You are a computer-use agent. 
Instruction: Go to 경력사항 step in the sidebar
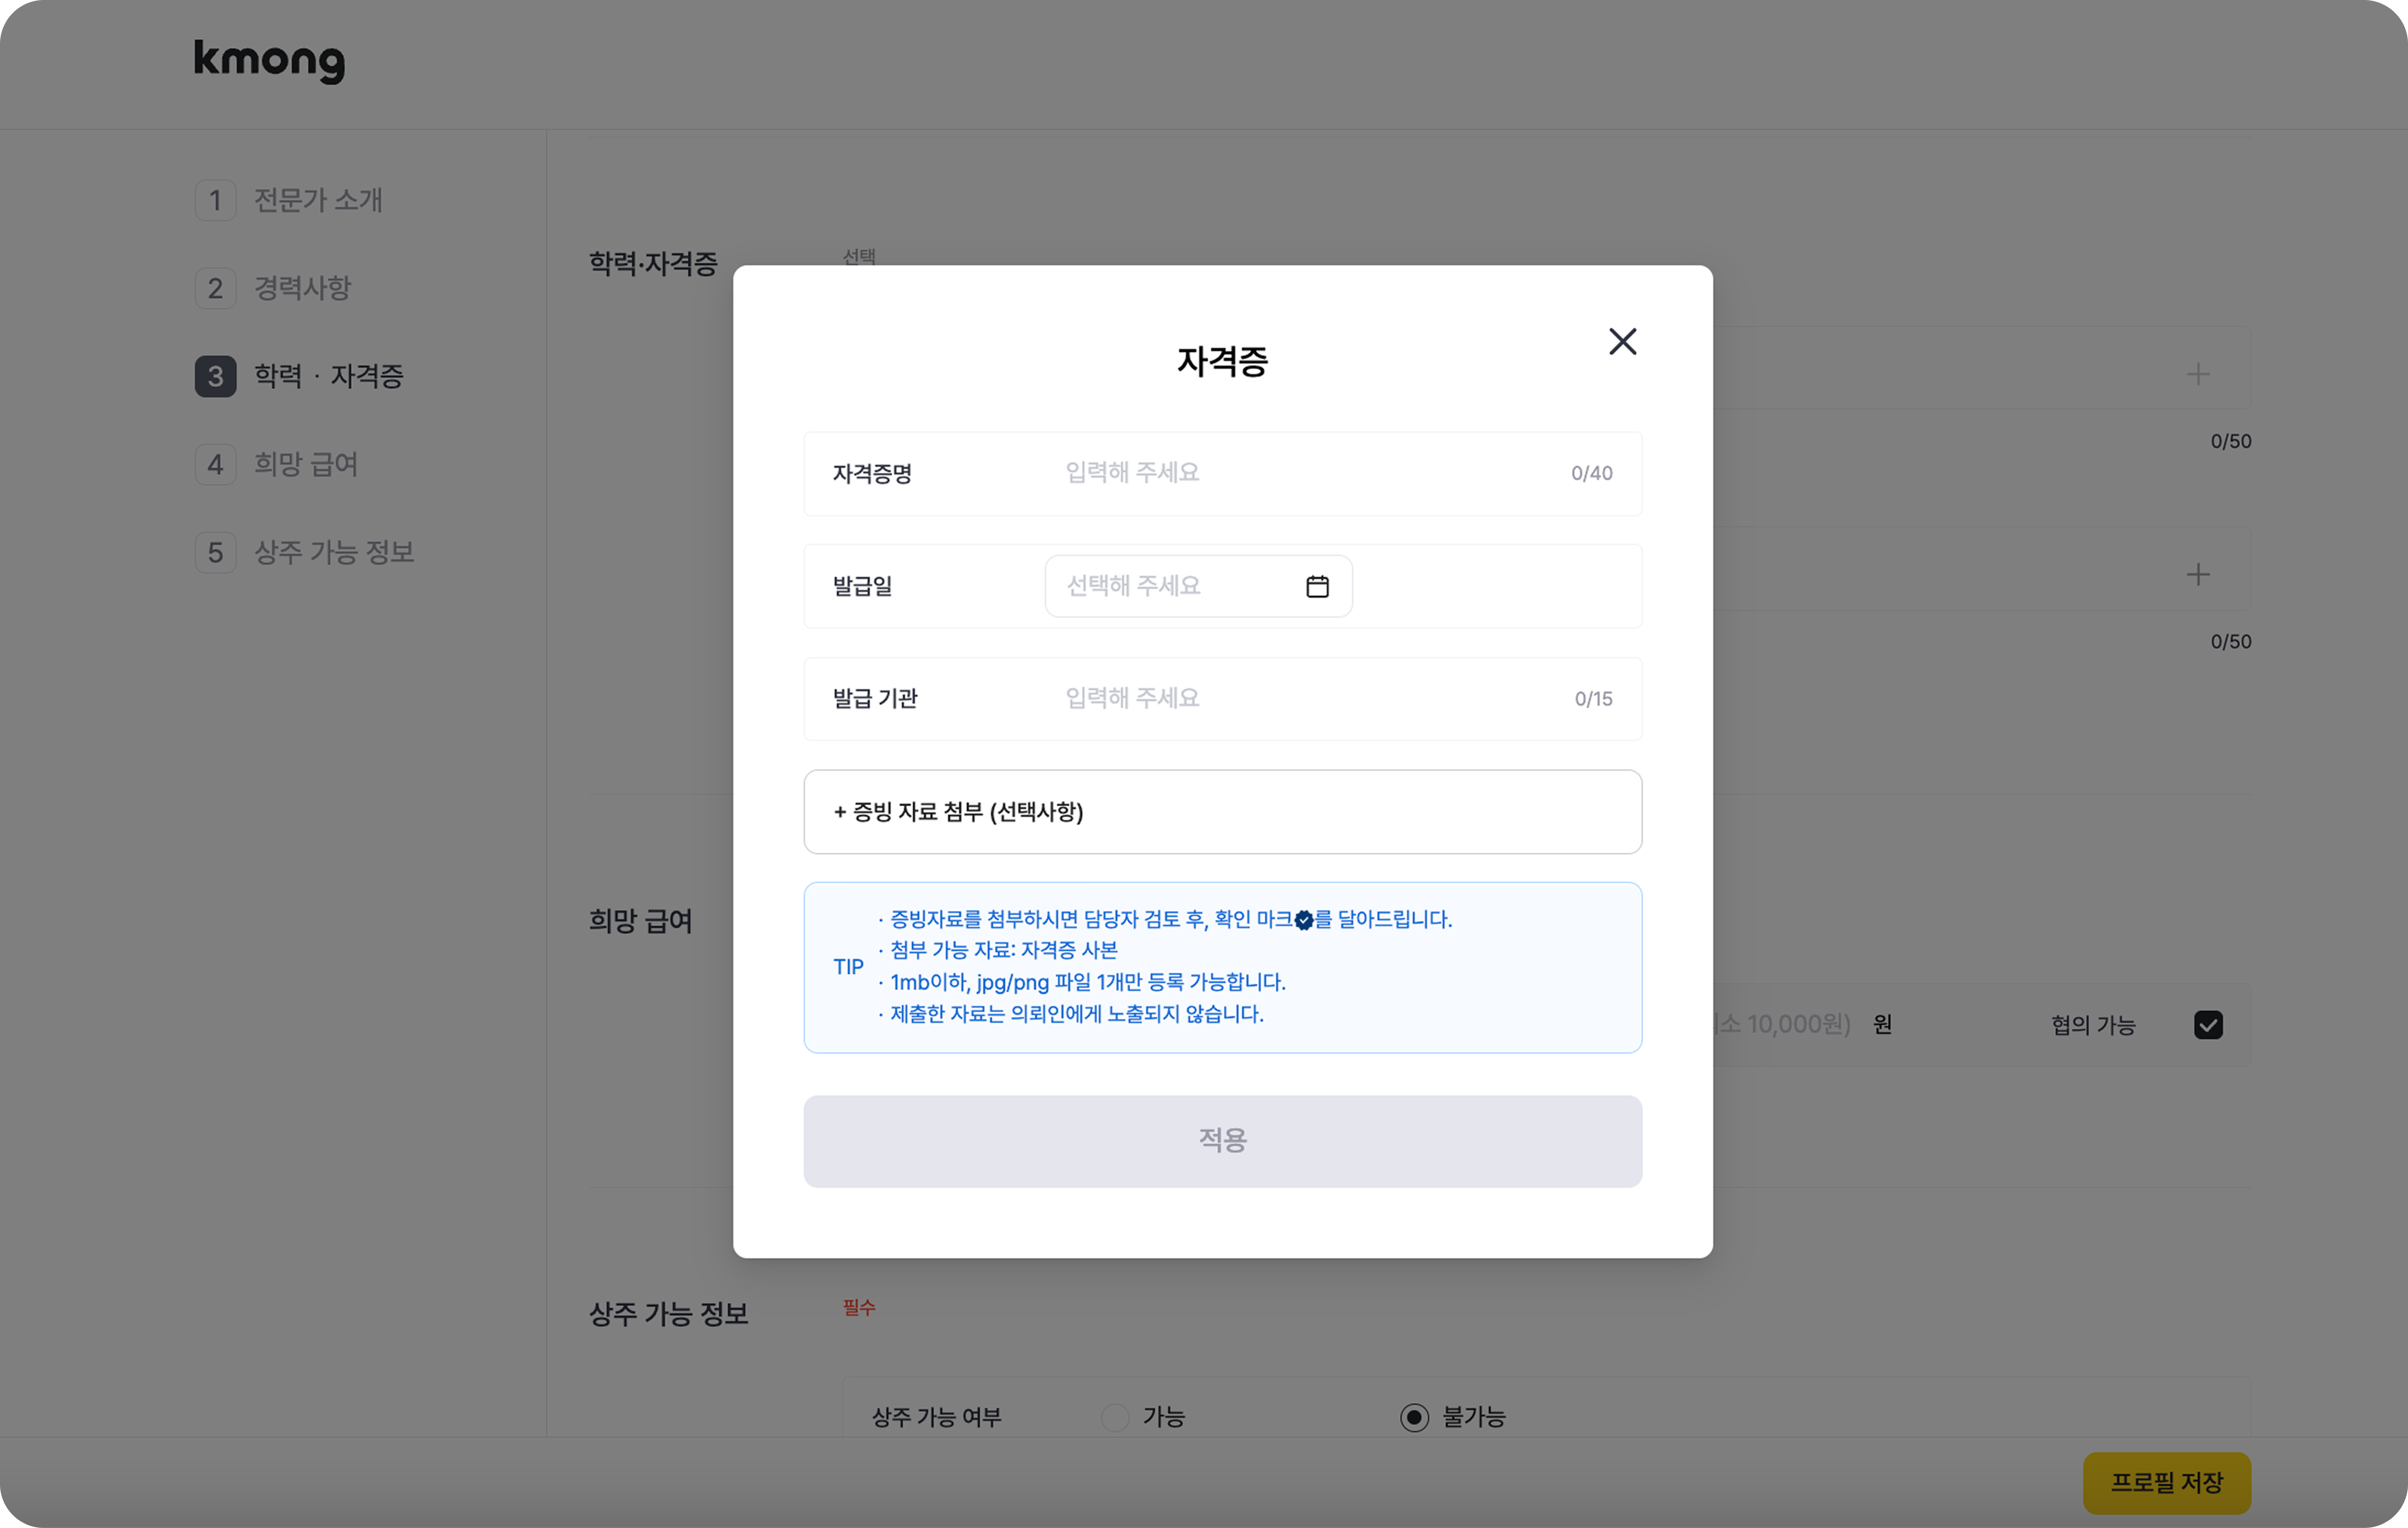(x=302, y=288)
